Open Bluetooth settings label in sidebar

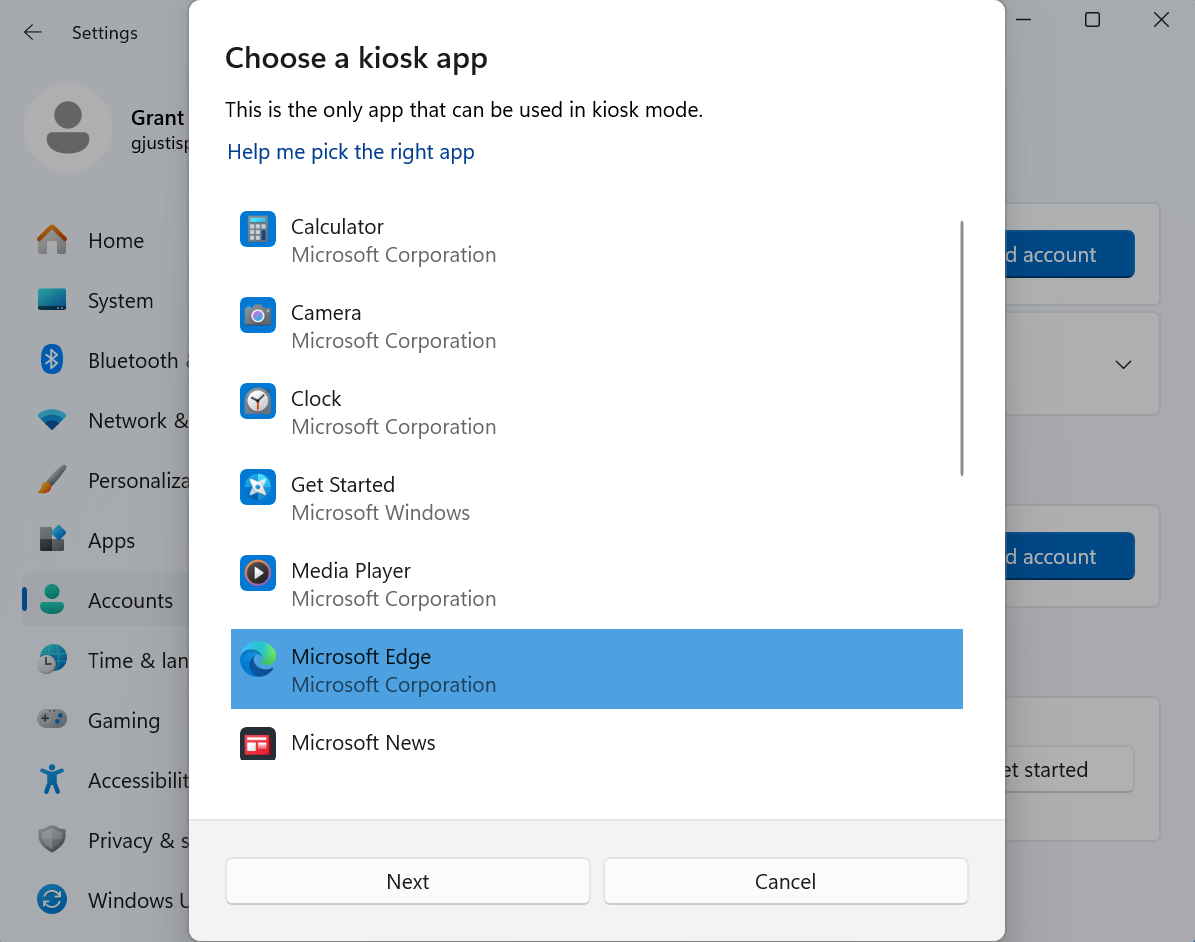137,360
